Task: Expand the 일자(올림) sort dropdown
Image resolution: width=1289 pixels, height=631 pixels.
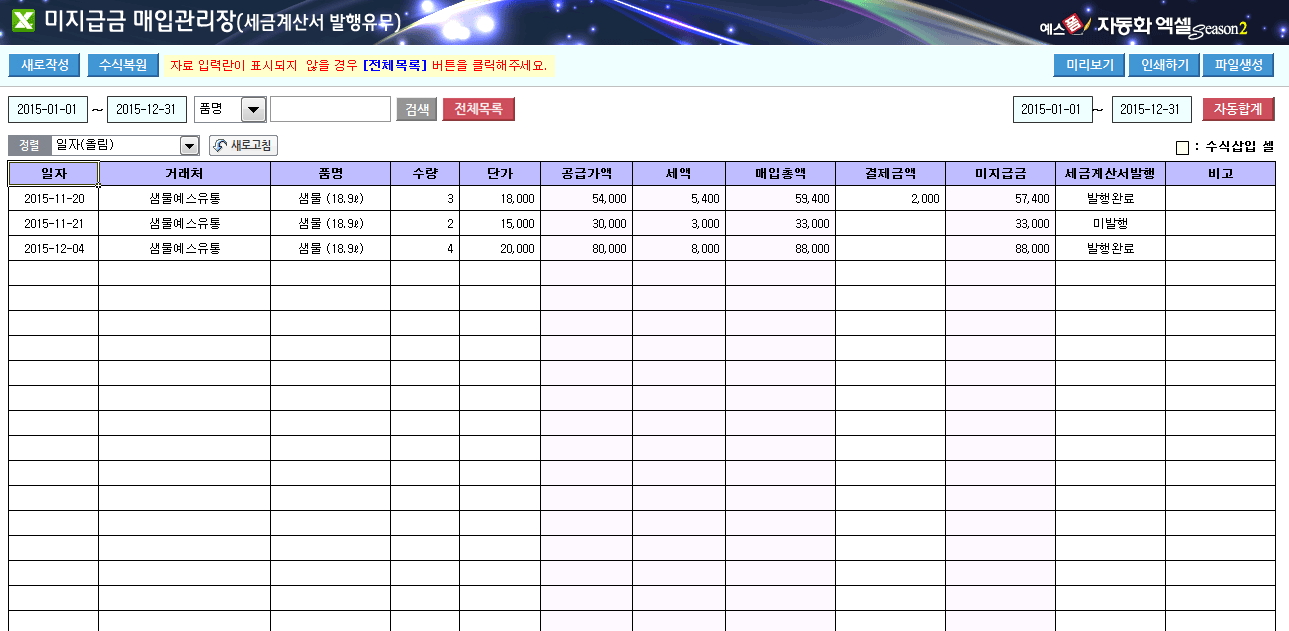Action: point(190,146)
